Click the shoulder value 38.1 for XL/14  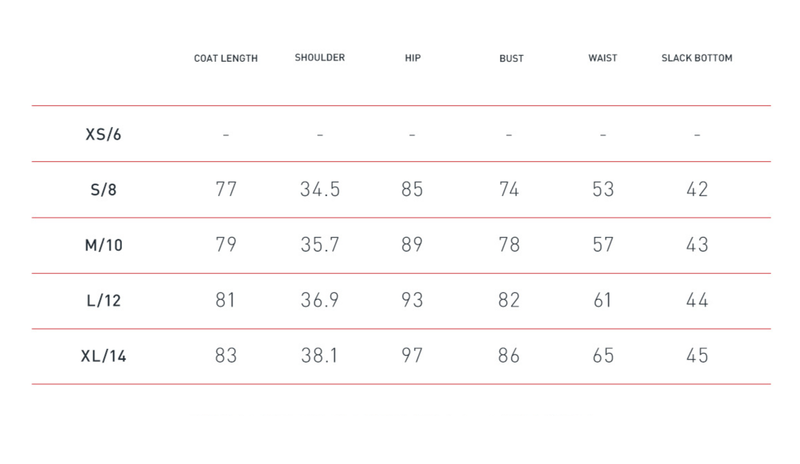point(320,356)
